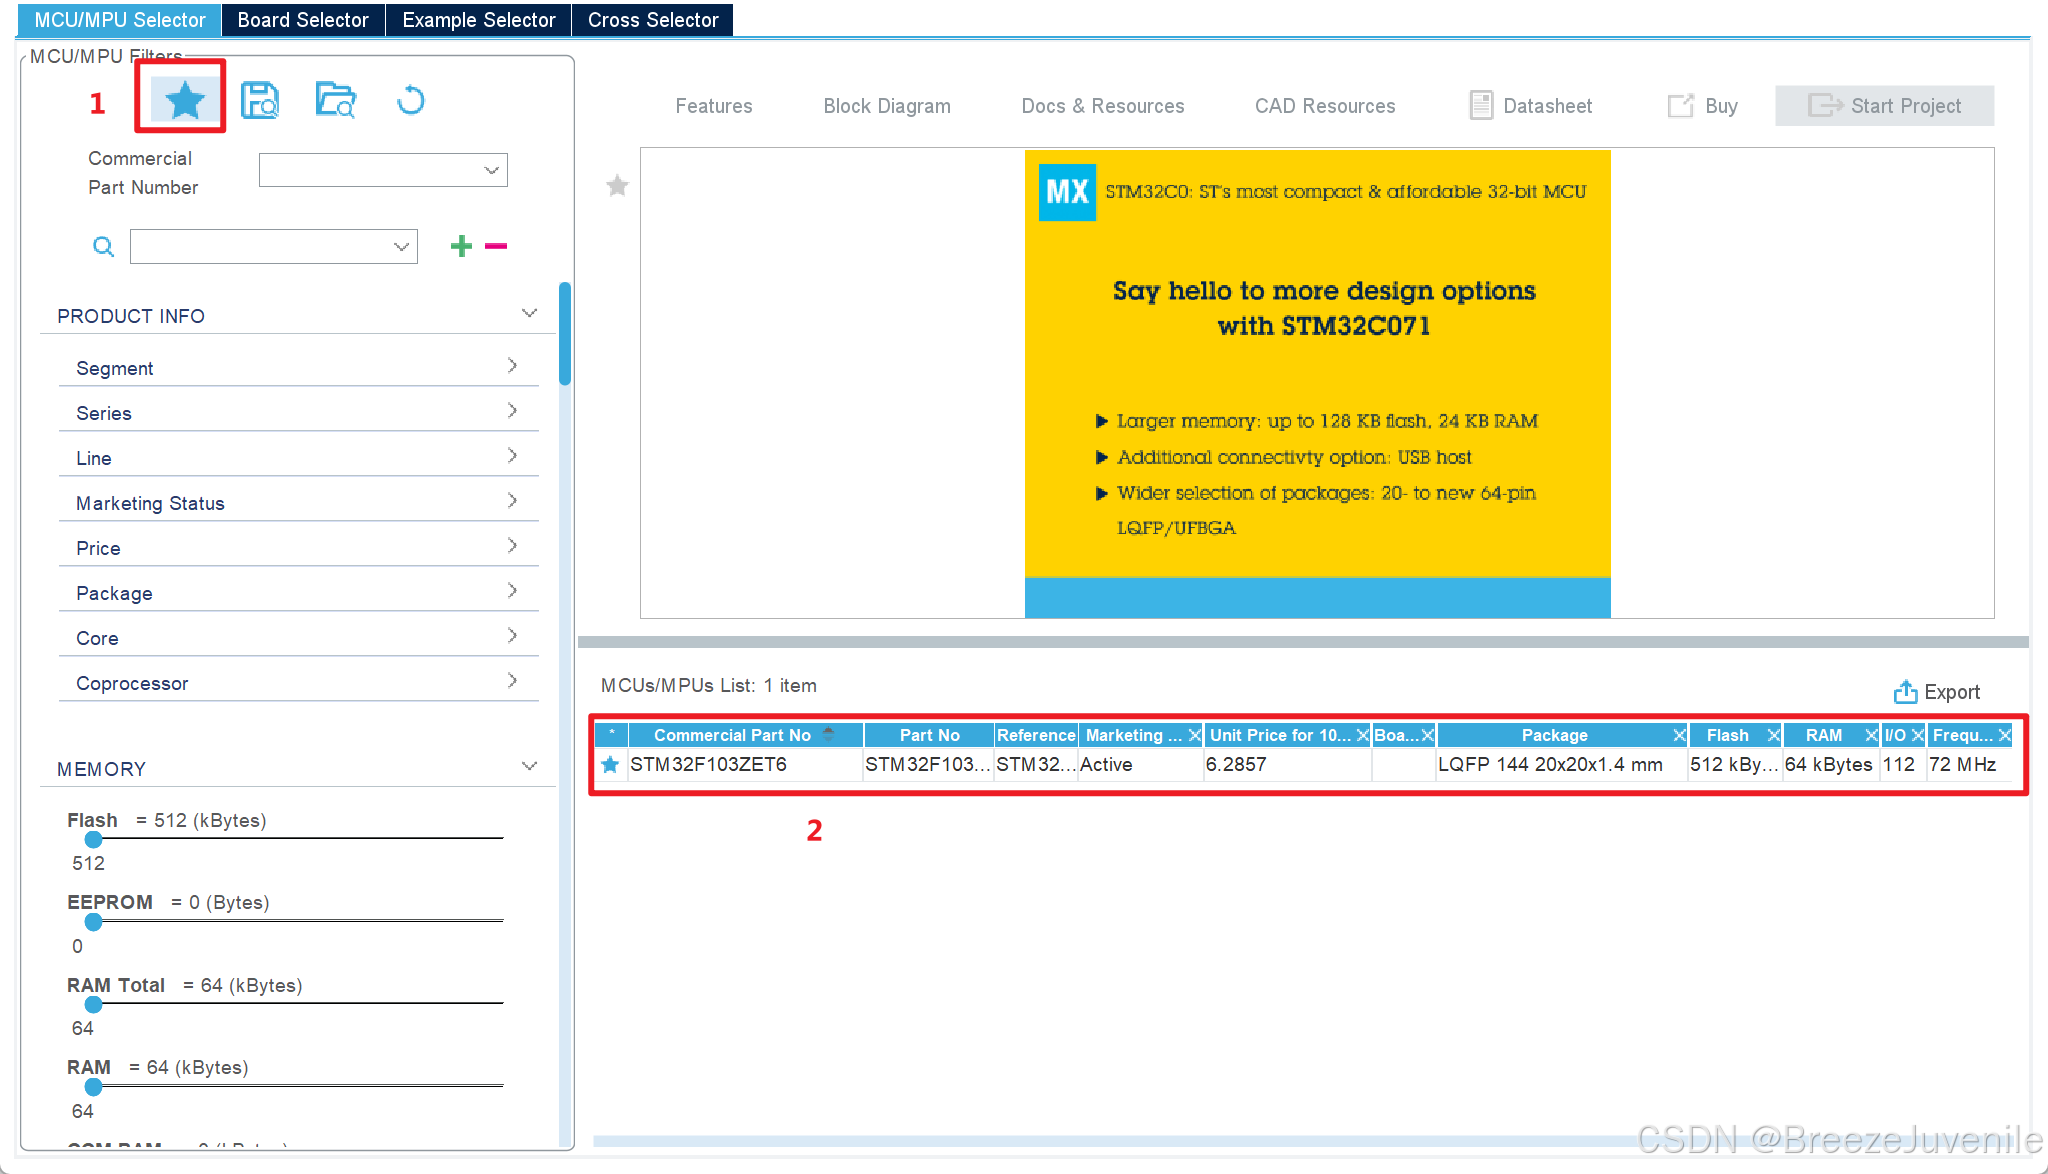Viewport: 2048px width, 1174px height.
Task: Open the Cross Selector tab
Action: click(653, 20)
